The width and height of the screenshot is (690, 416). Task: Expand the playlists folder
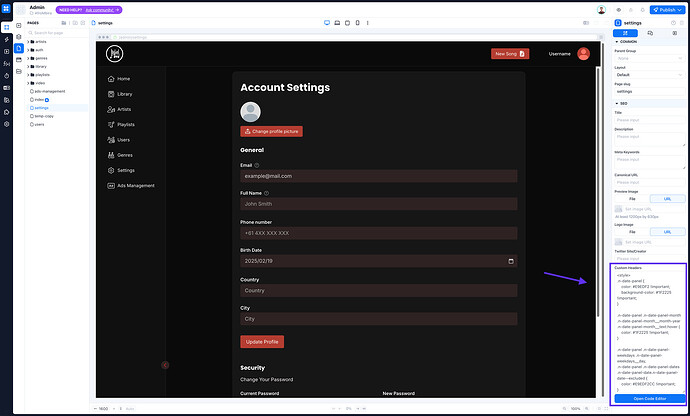tap(28, 75)
